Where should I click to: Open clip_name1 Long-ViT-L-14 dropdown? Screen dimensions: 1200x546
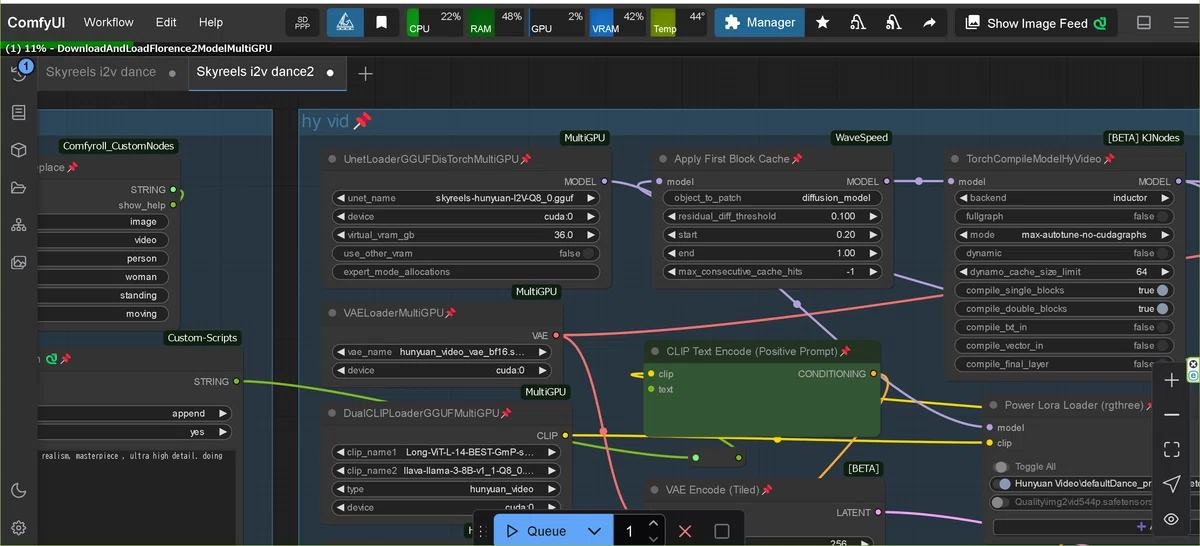click(x=446, y=452)
